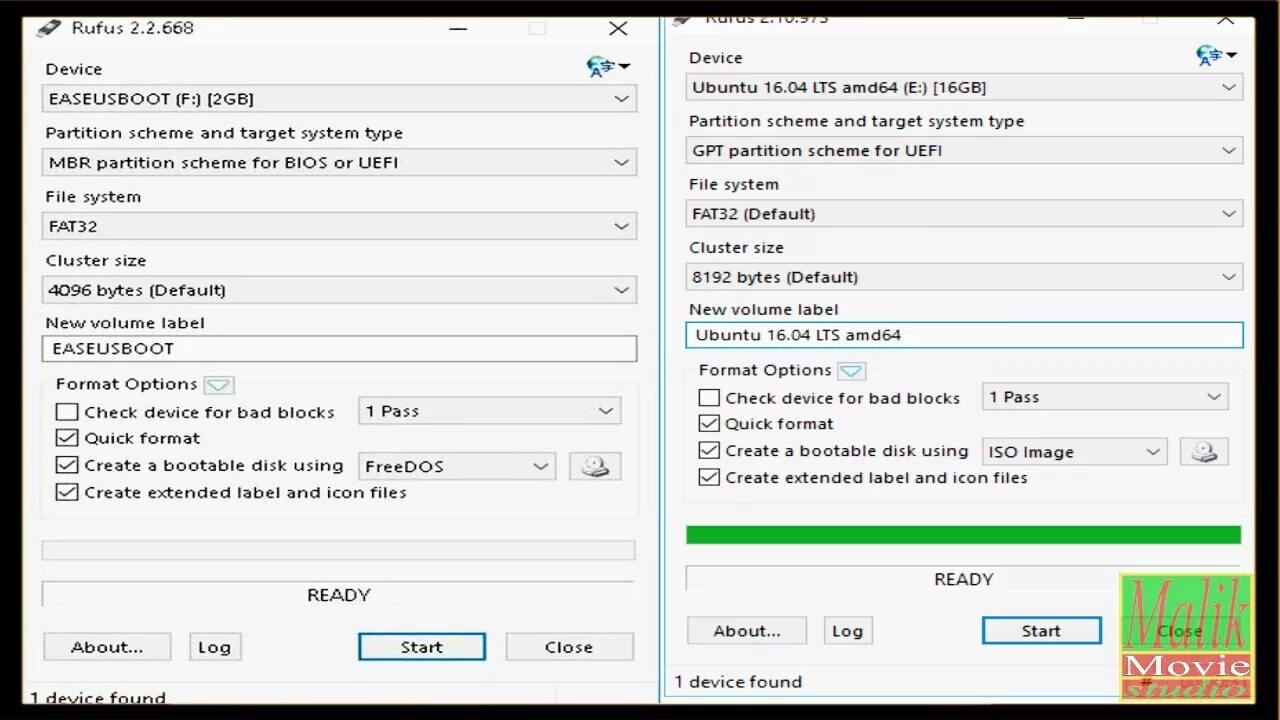
Task: Open the ISO Image boot type dropdown
Action: [1074, 452]
